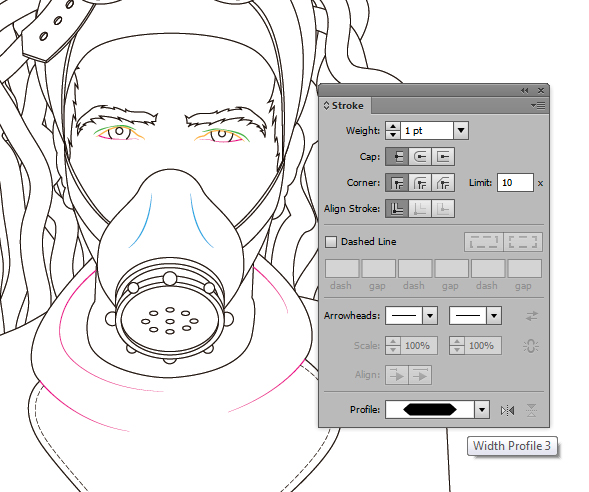Select the Butt Cap icon
The height and width of the screenshot is (492, 589).
397,157
